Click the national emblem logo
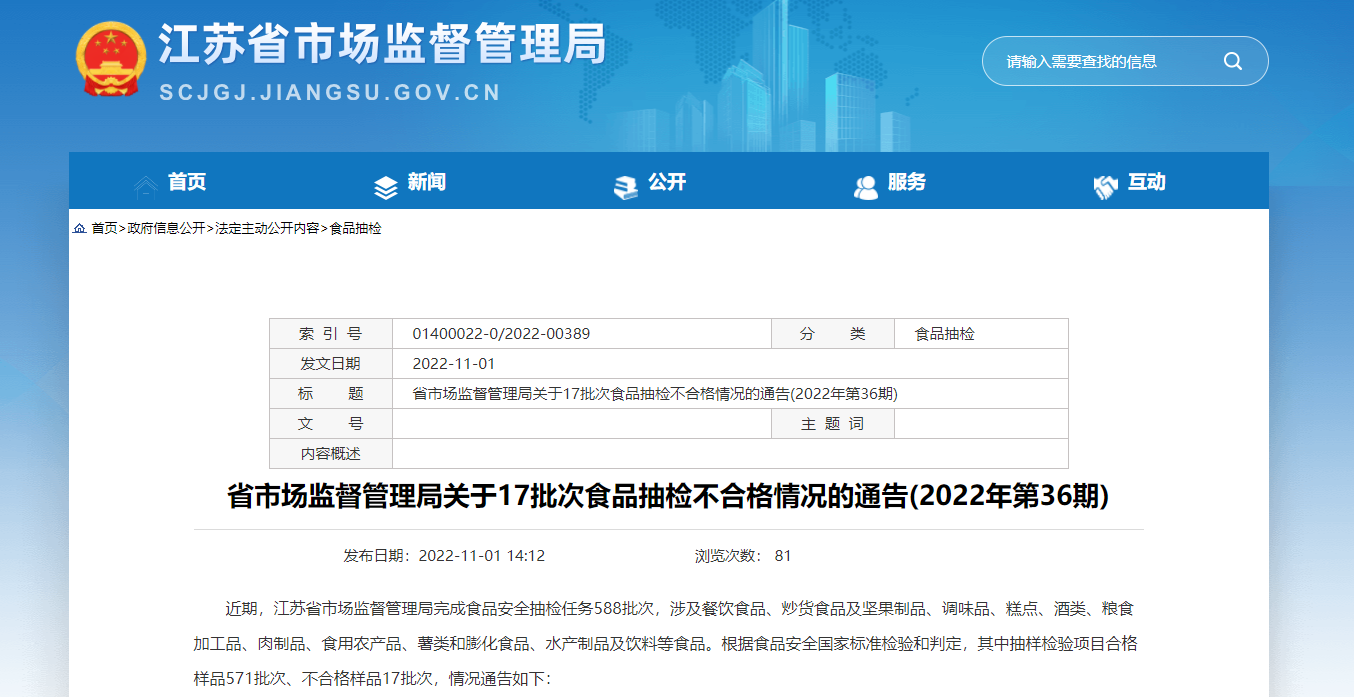The image size is (1354, 697). (x=110, y=58)
